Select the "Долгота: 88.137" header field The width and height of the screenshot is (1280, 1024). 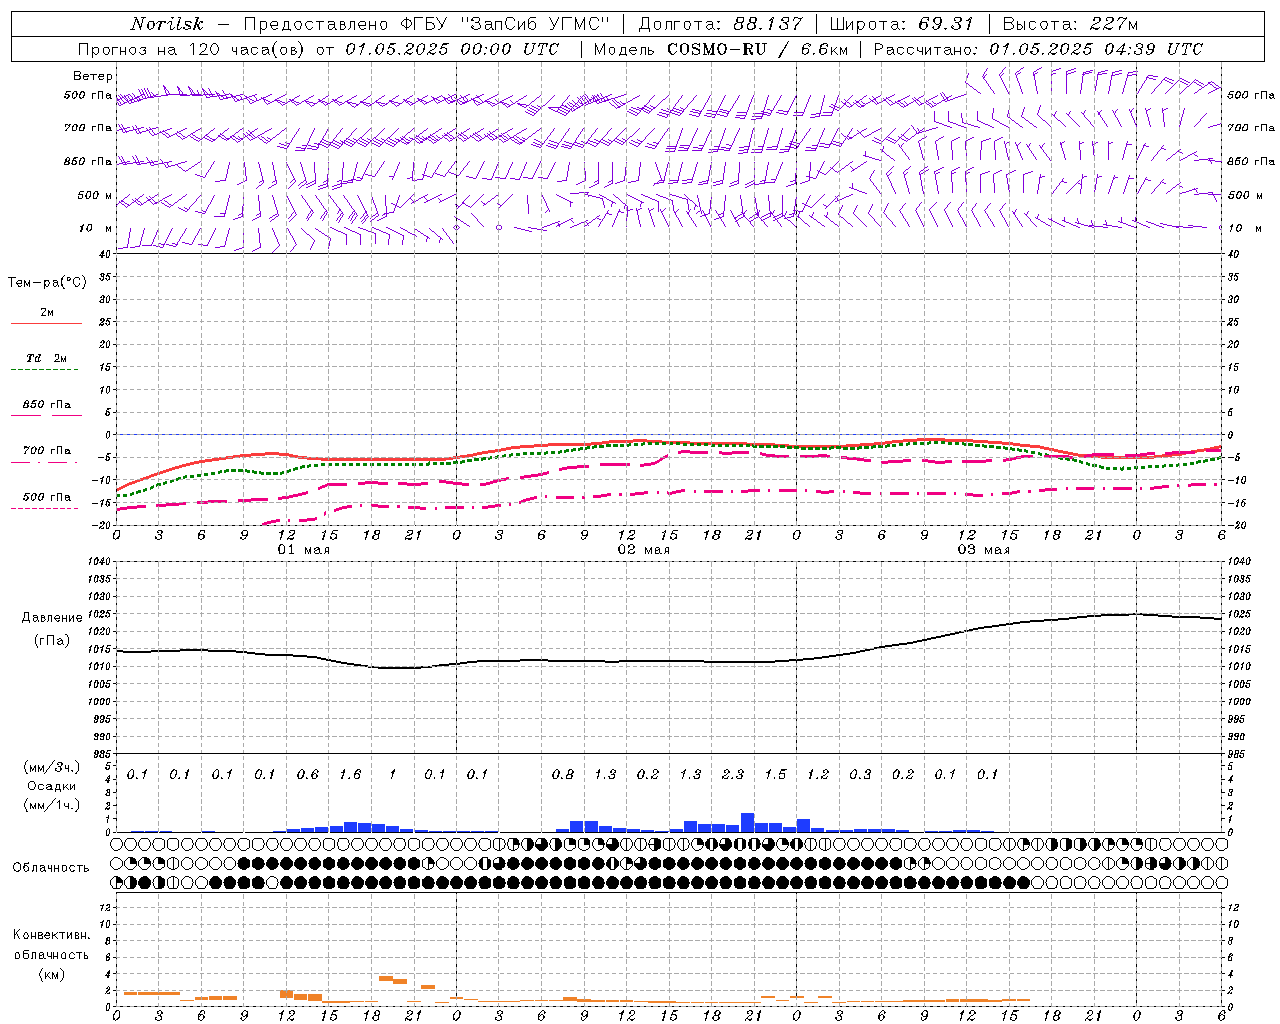click(x=721, y=24)
